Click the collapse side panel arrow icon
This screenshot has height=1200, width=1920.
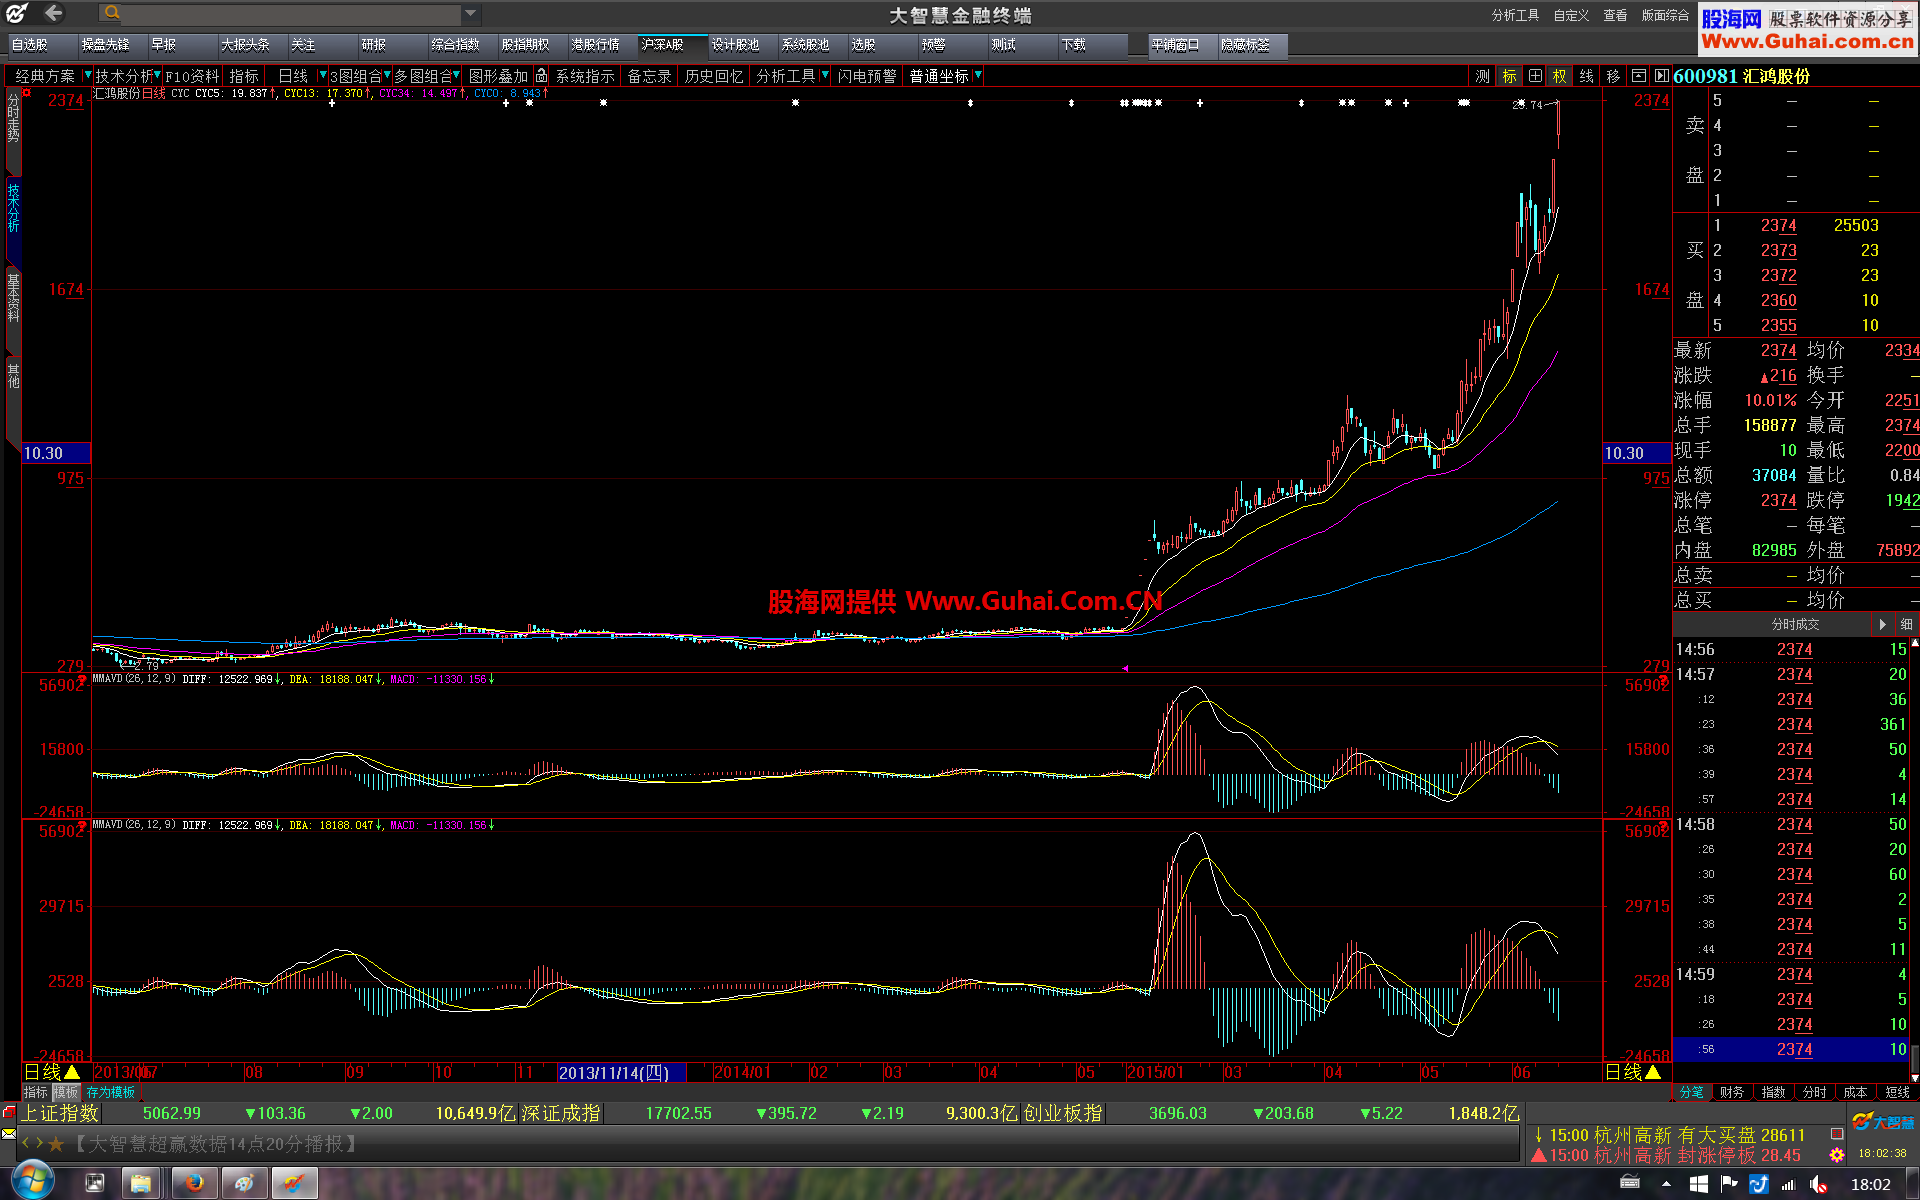tap(1661, 76)
